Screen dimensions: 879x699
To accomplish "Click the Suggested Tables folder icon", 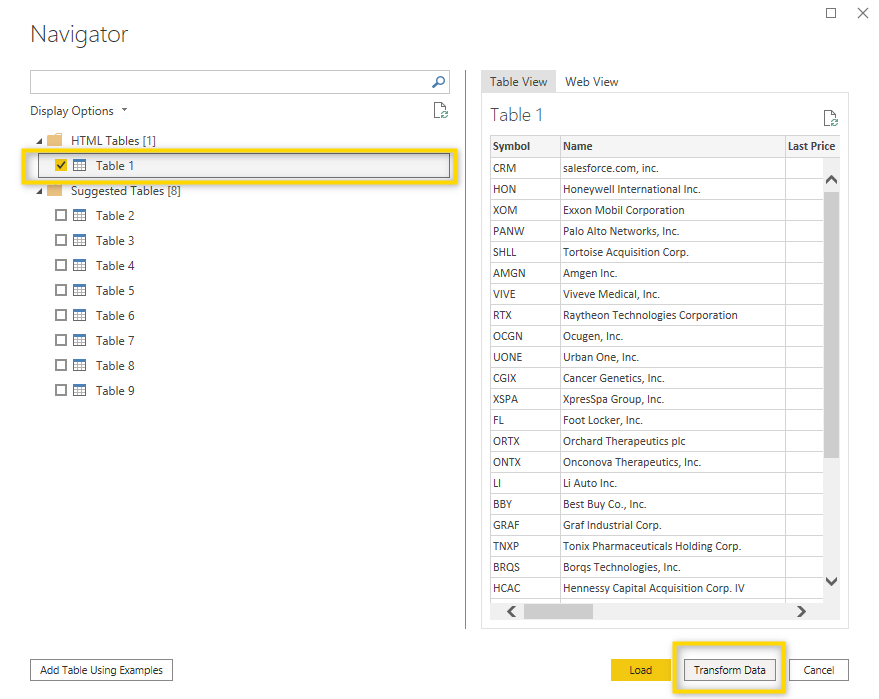I will point(54,191).
